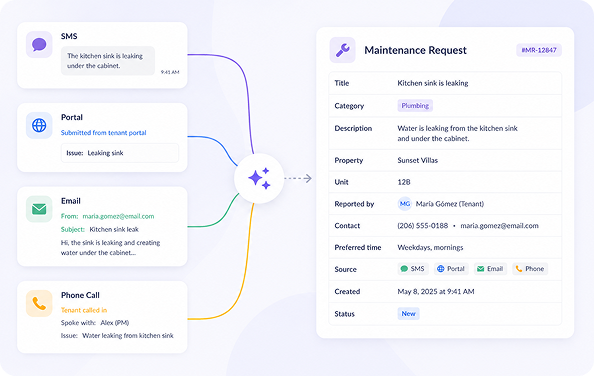Screen dimensions: 594x376
Task: Click the 'Portal' card heading
Action: 72,117
